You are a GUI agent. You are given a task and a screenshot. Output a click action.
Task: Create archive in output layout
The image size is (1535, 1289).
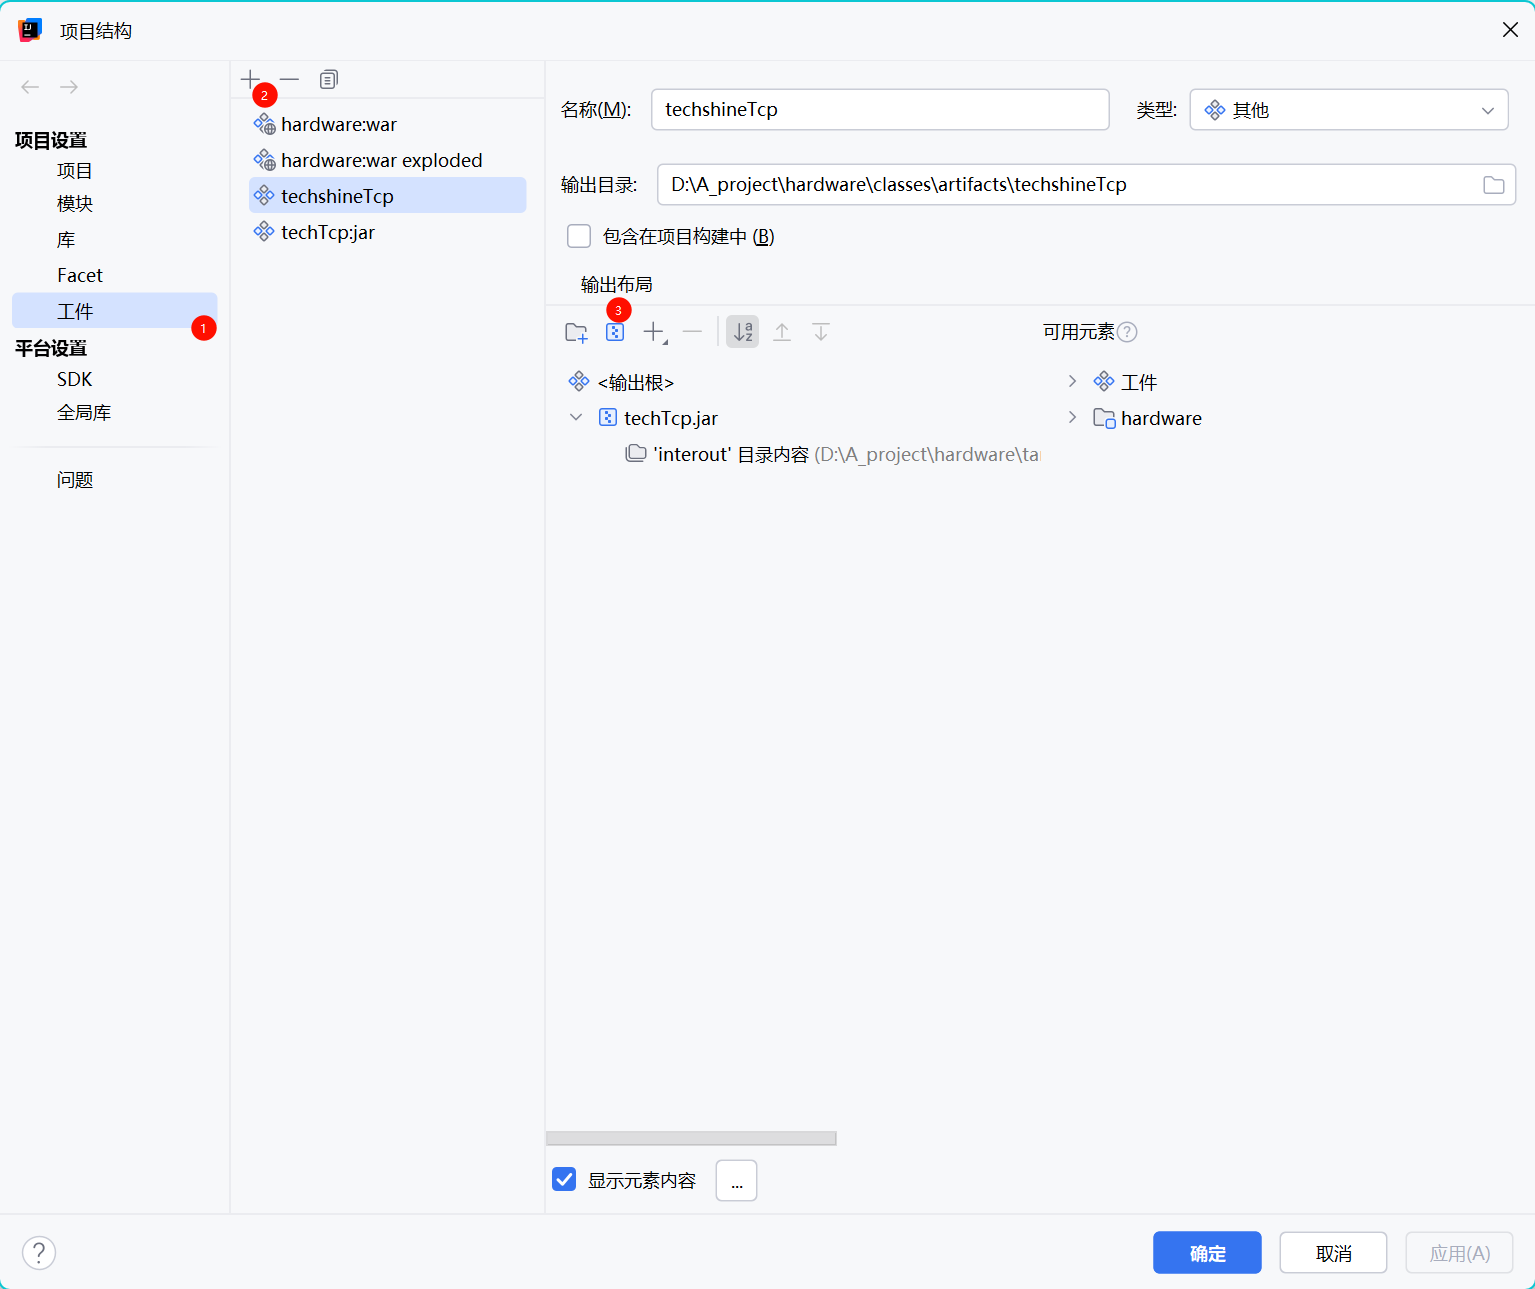[615, 332]
